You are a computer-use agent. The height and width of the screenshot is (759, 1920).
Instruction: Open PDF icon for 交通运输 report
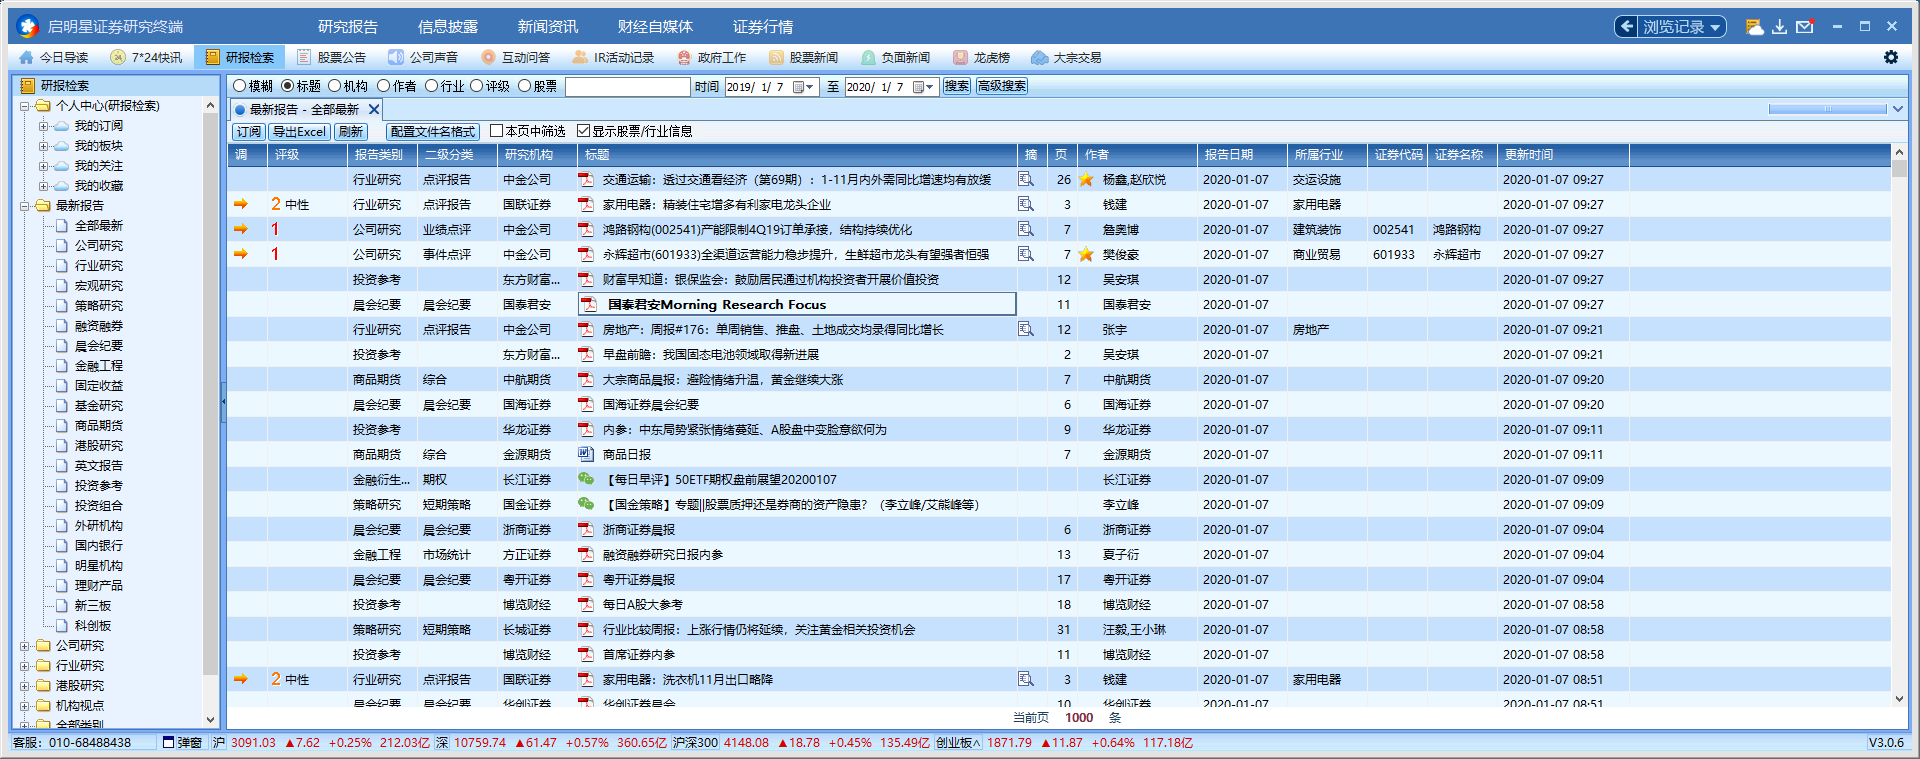click(586, 180)
